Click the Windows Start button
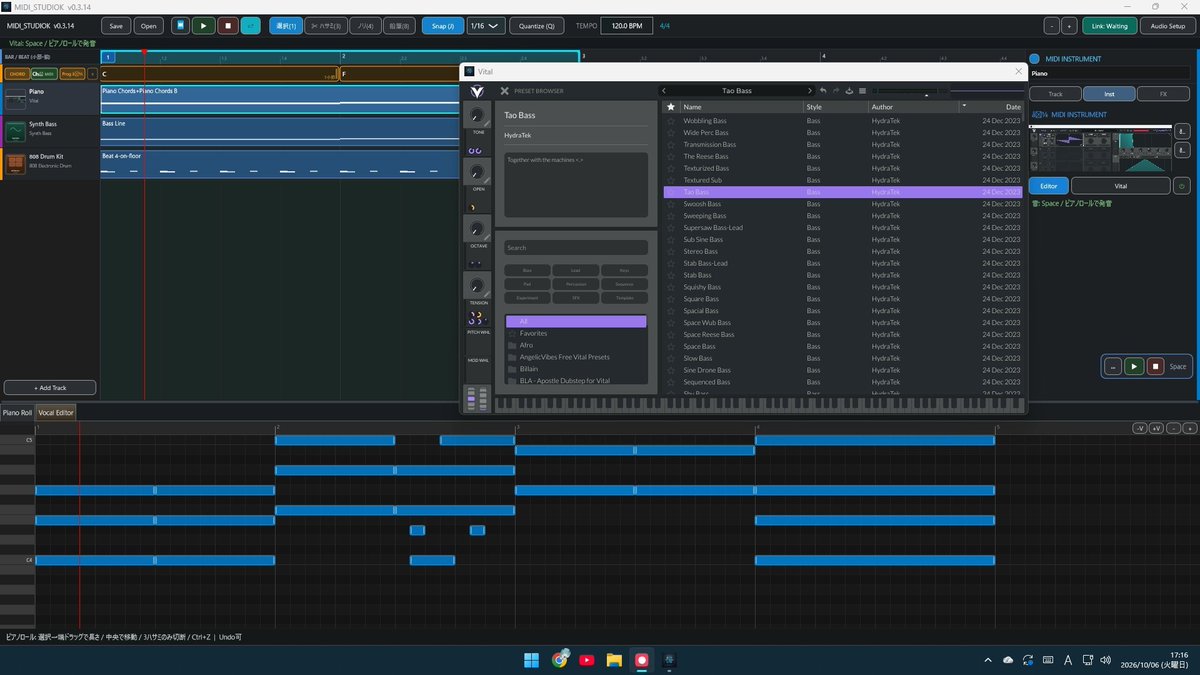The height and width of the screenshot is (675, 1200). pyautogui.click(x=532, y=659)
